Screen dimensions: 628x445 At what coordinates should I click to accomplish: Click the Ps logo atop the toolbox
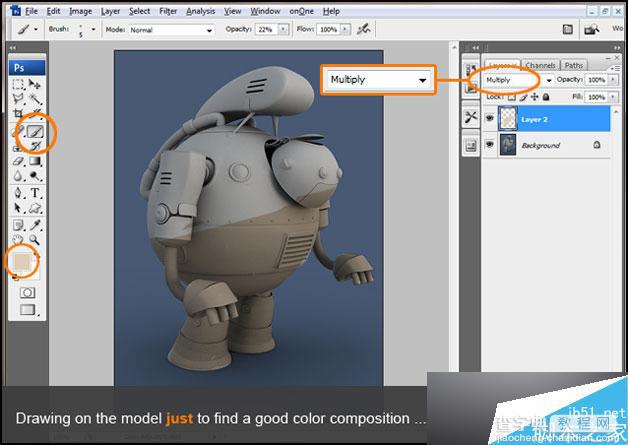(27, 67)
